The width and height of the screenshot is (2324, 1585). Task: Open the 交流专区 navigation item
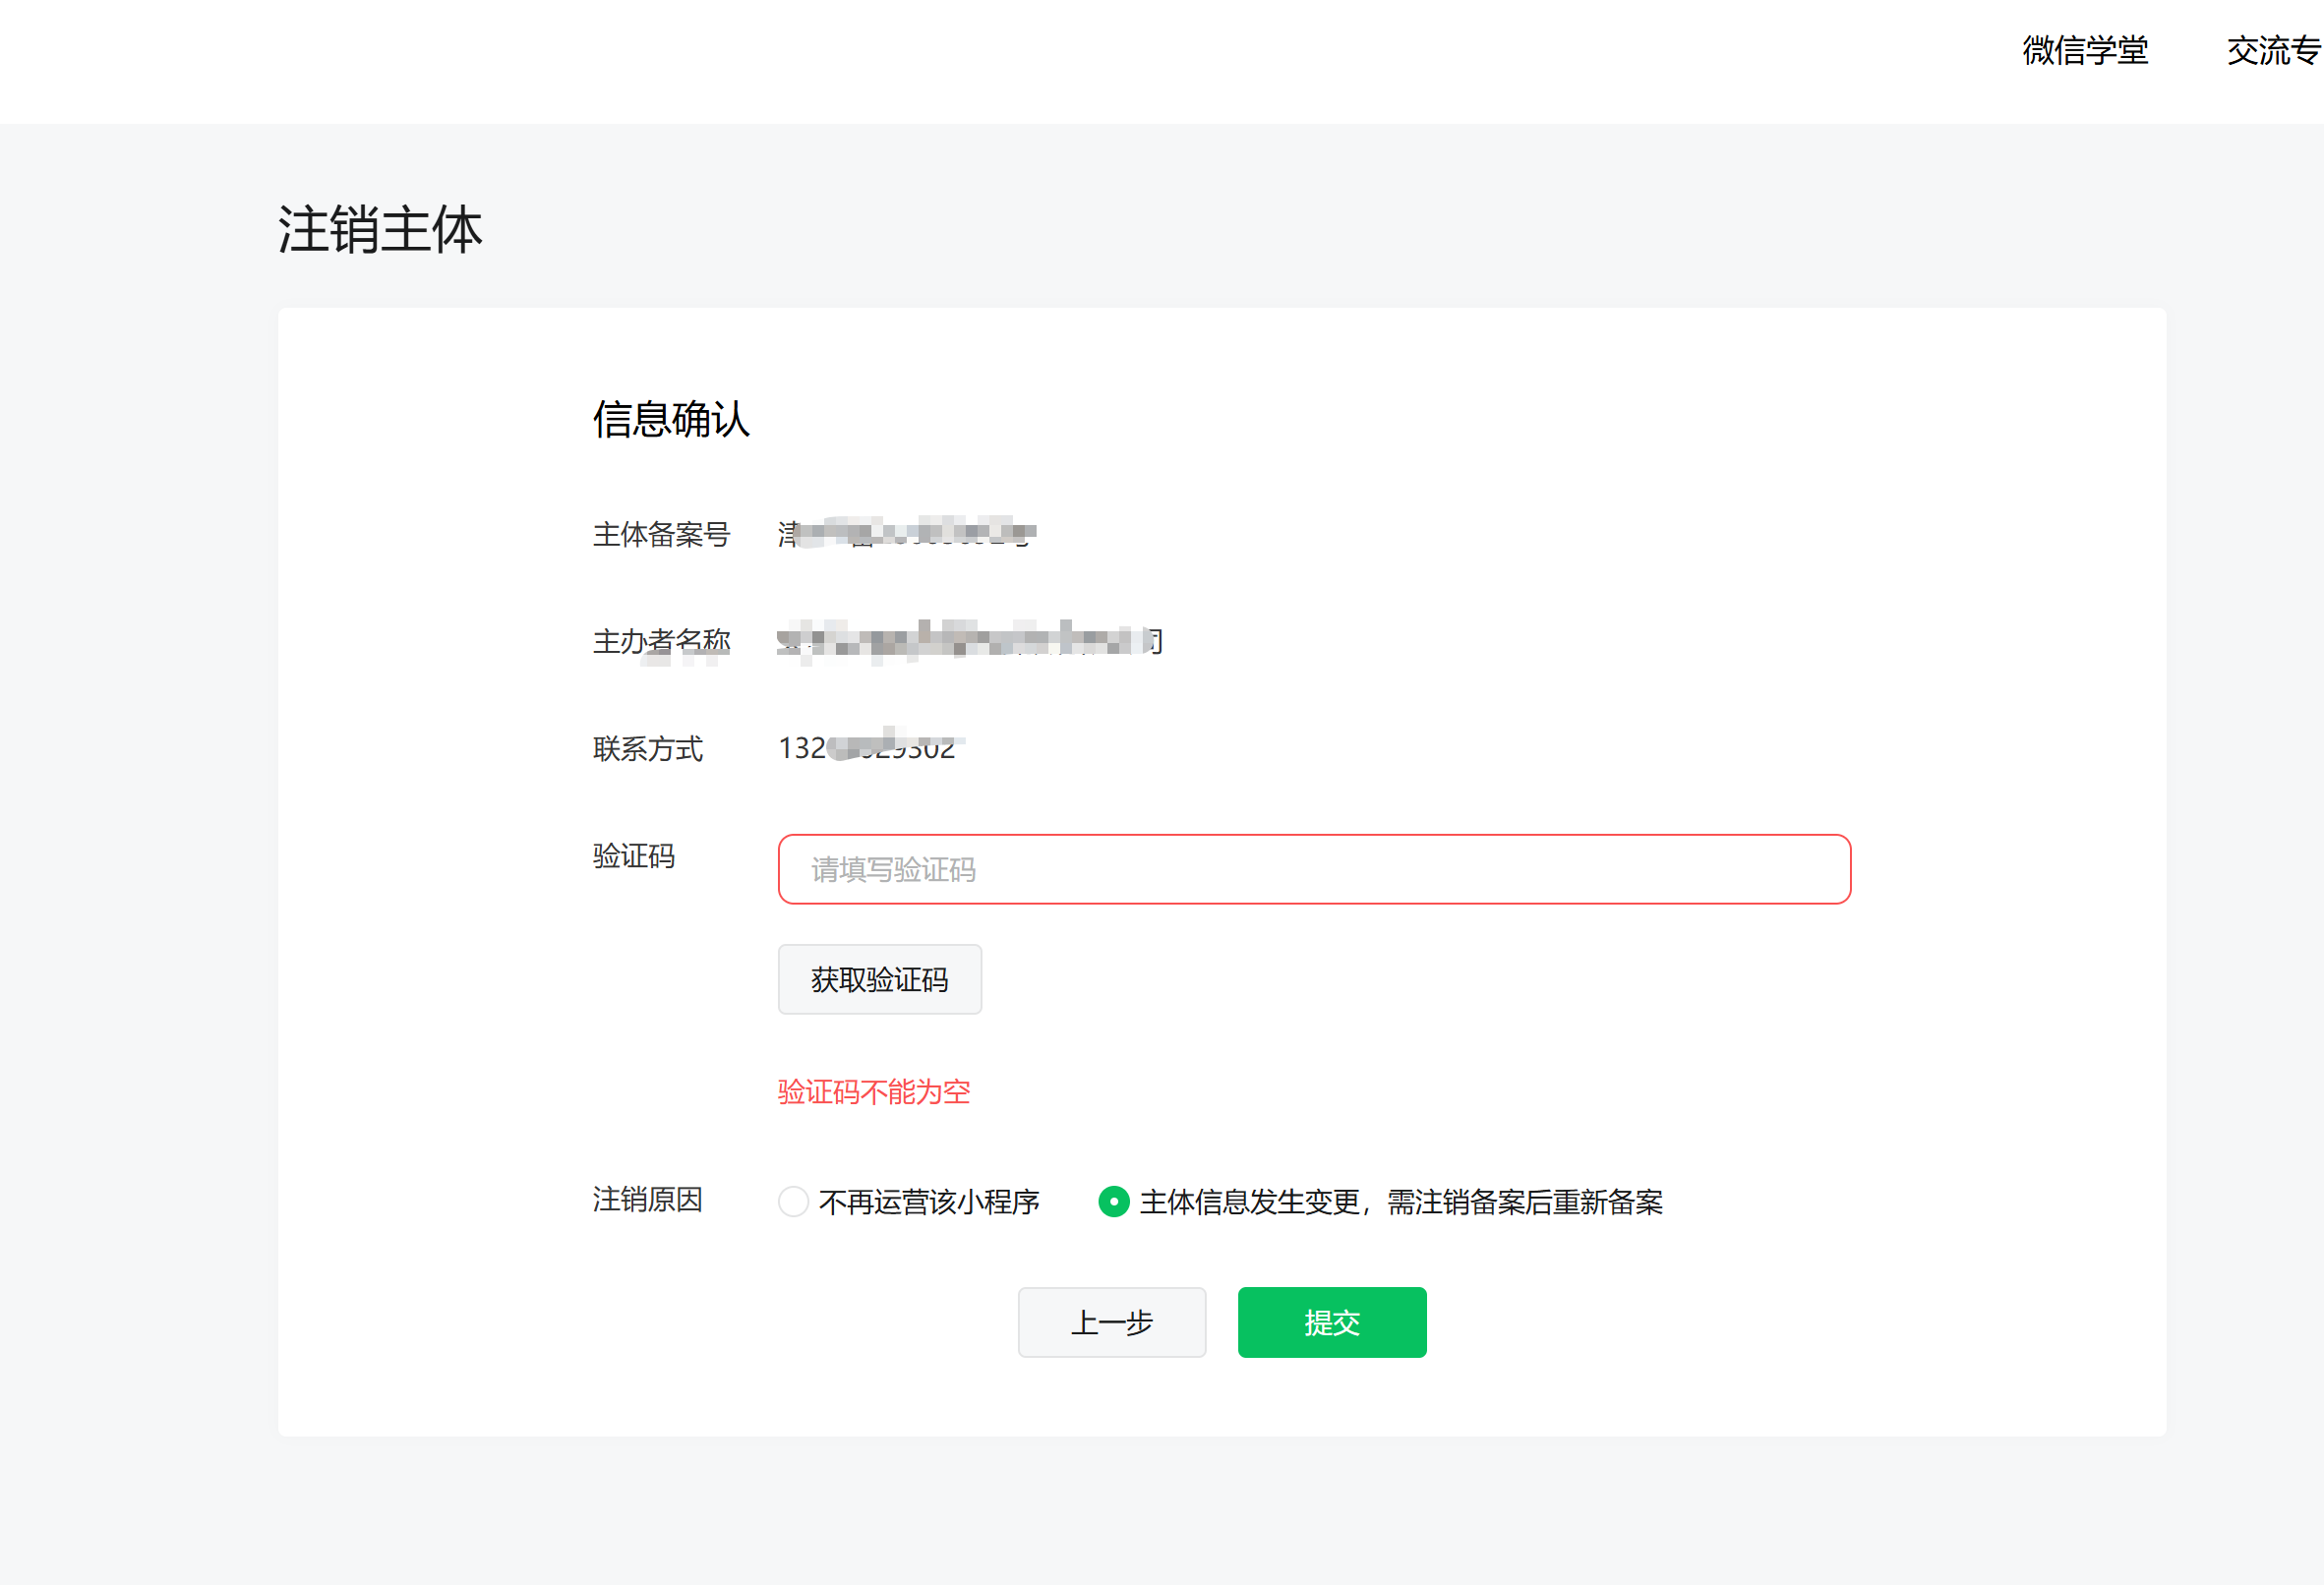[2272, 50]
